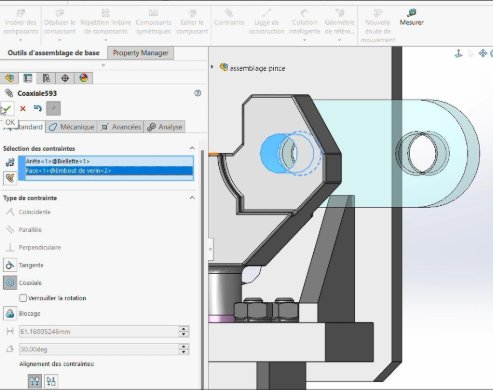Open Cotation intelligente dropdown arrow
Image resolution: width=493 pixels, height=390 pixels.
(x=304, y=40)
